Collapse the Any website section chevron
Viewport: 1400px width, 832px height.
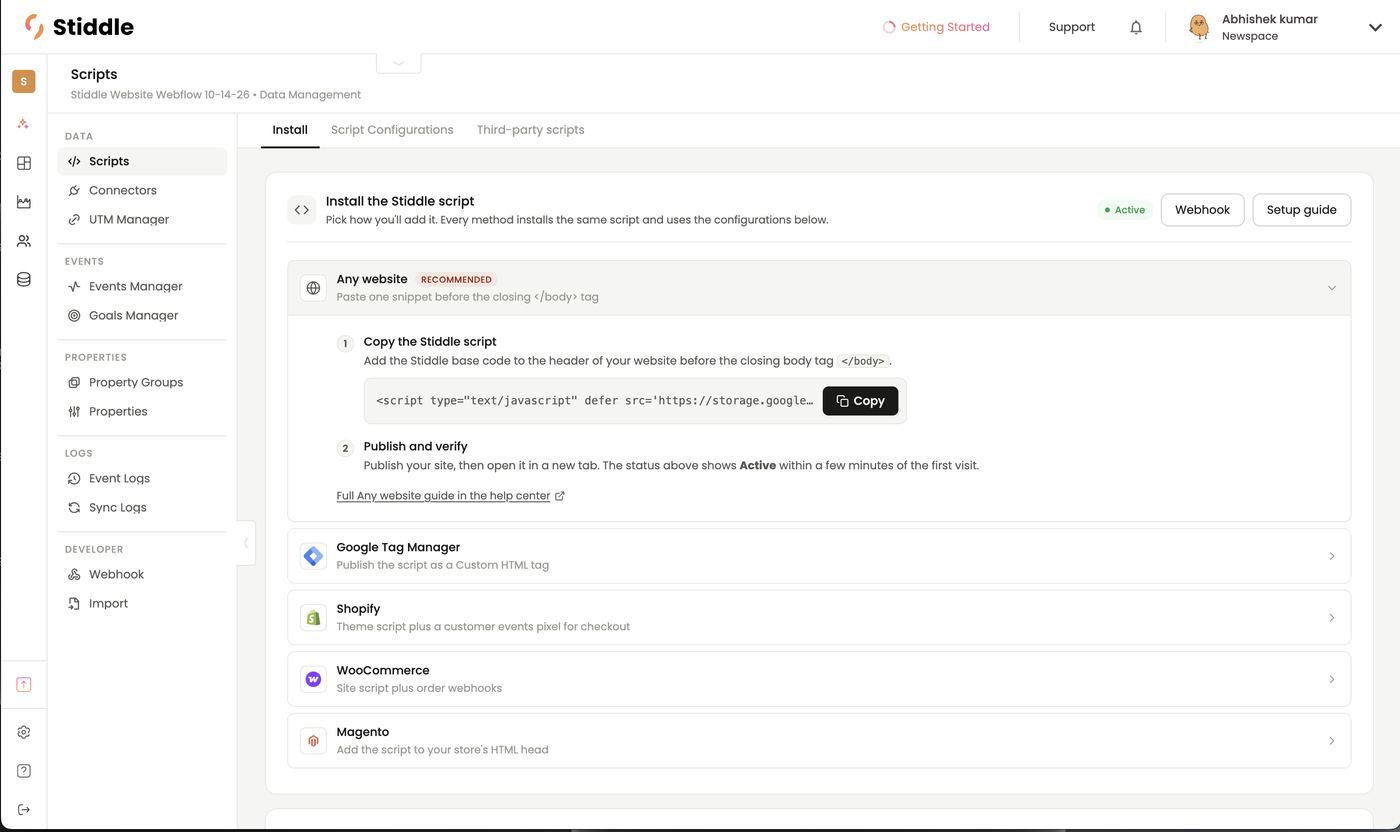[1331, 288]
